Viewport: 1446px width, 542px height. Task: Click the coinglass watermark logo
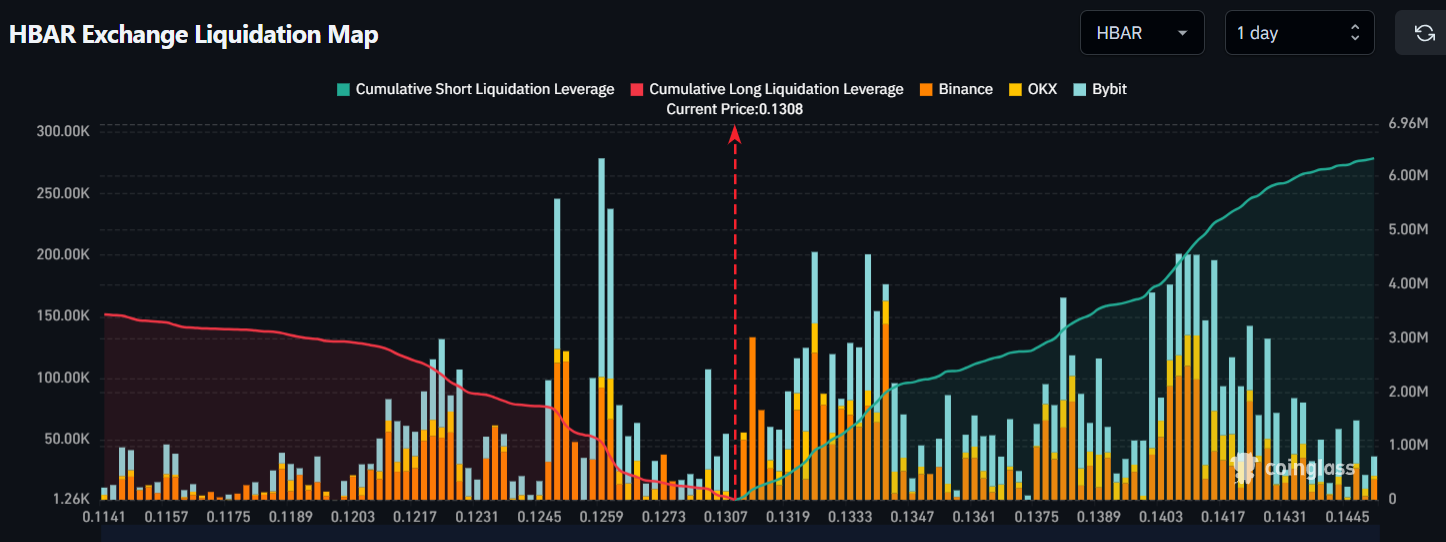pos(1295,467)
